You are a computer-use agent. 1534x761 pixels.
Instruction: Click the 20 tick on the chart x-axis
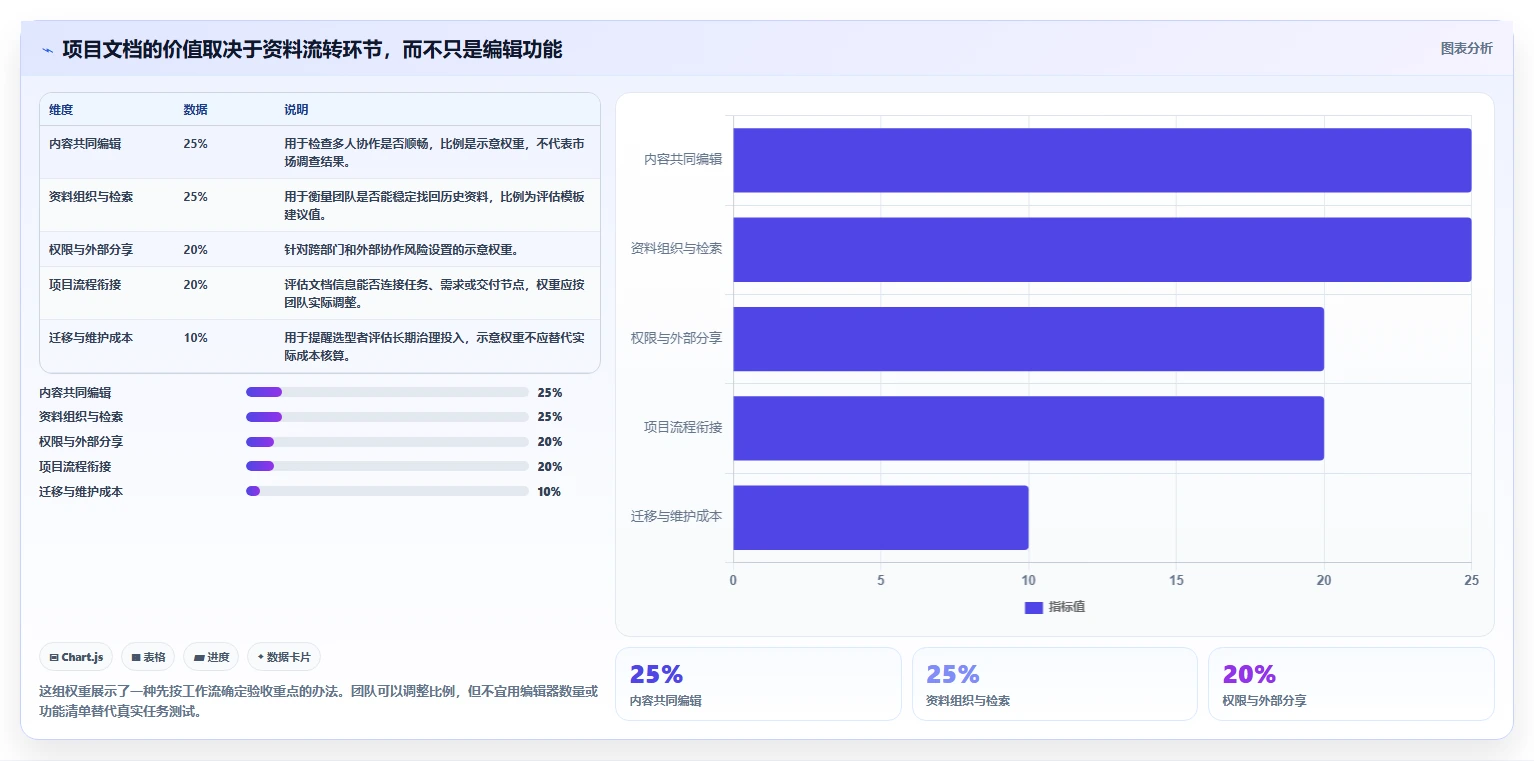tap(1324, 580)
